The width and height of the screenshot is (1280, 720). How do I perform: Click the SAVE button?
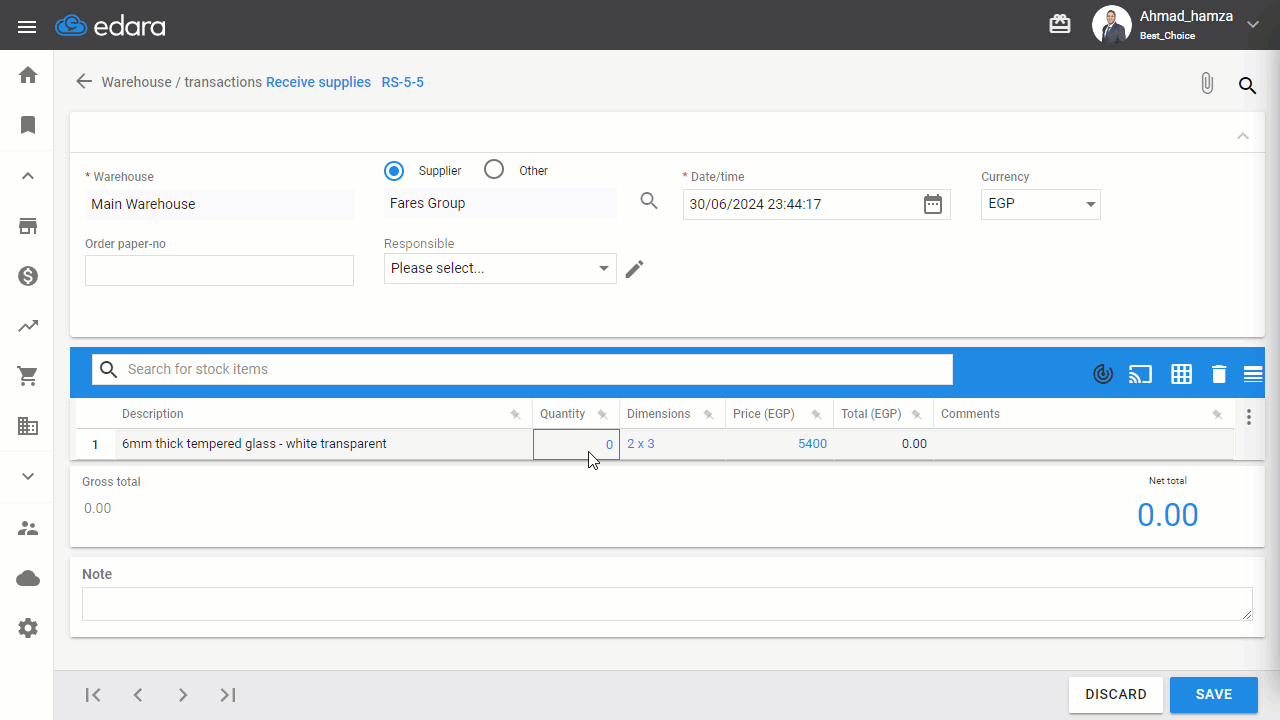(1213, 695)
